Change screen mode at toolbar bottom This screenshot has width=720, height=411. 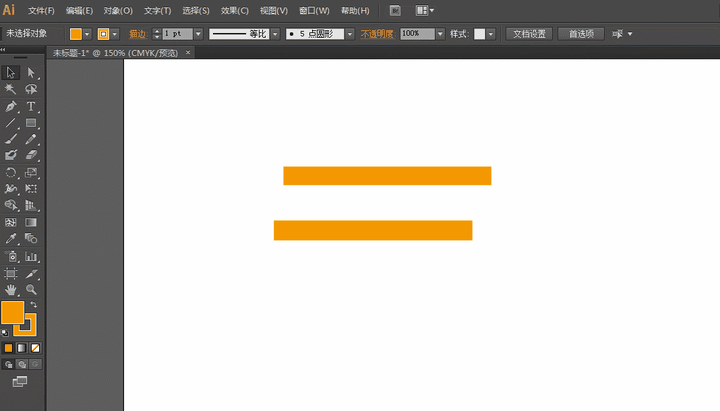click(20, 382)
